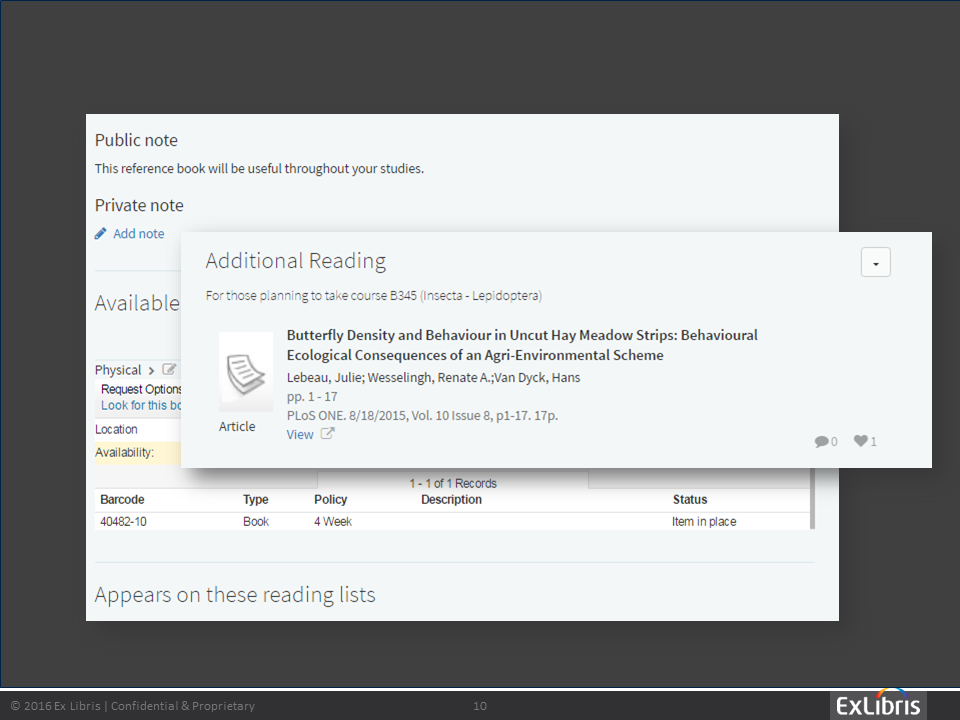The image size is (960, 720).
Task: Click the comments speech bubble icon
Action: [x=821, y=441]
